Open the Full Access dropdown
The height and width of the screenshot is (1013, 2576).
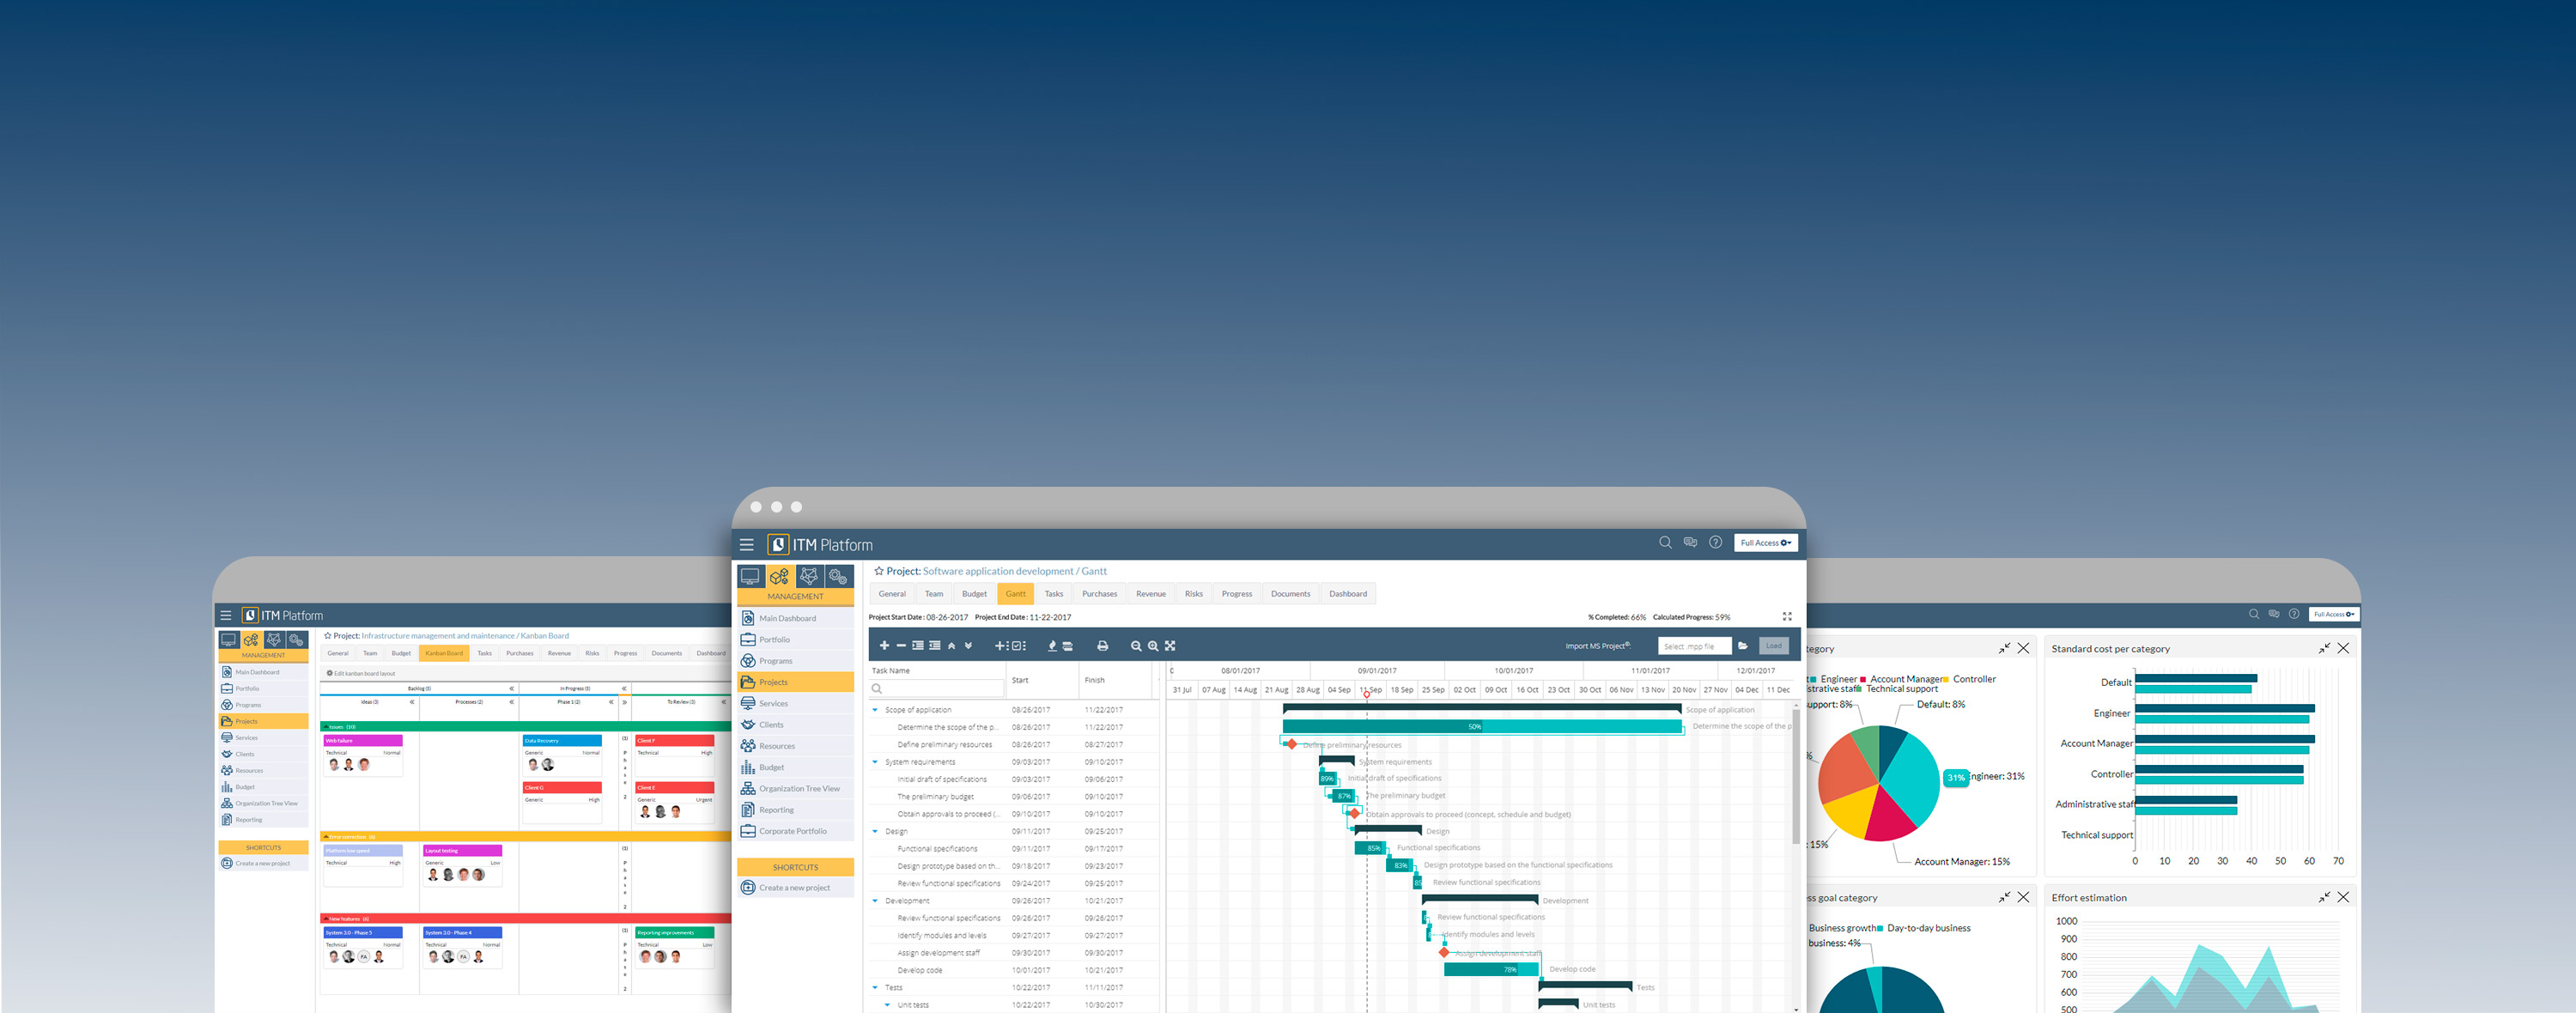pos(1765,543)
